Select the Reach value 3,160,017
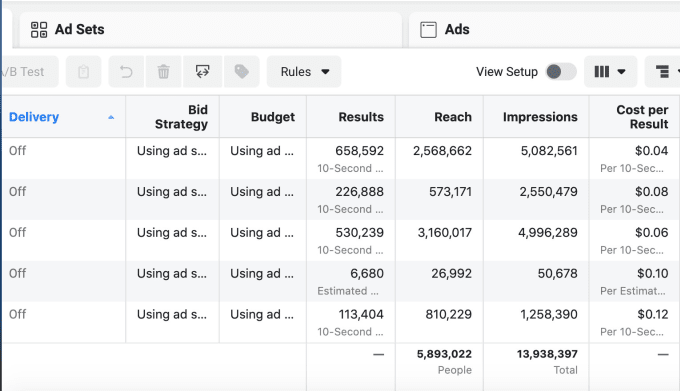The width and height of the screenshot is (680, 391). [445, 233]
